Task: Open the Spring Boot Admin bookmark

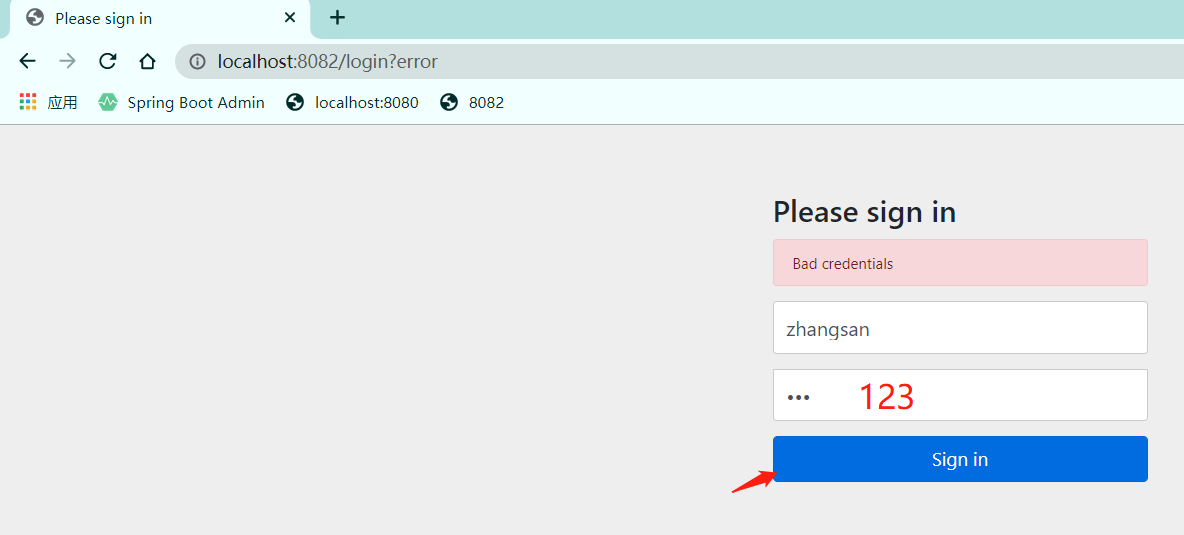Action: tap(181, 103)
